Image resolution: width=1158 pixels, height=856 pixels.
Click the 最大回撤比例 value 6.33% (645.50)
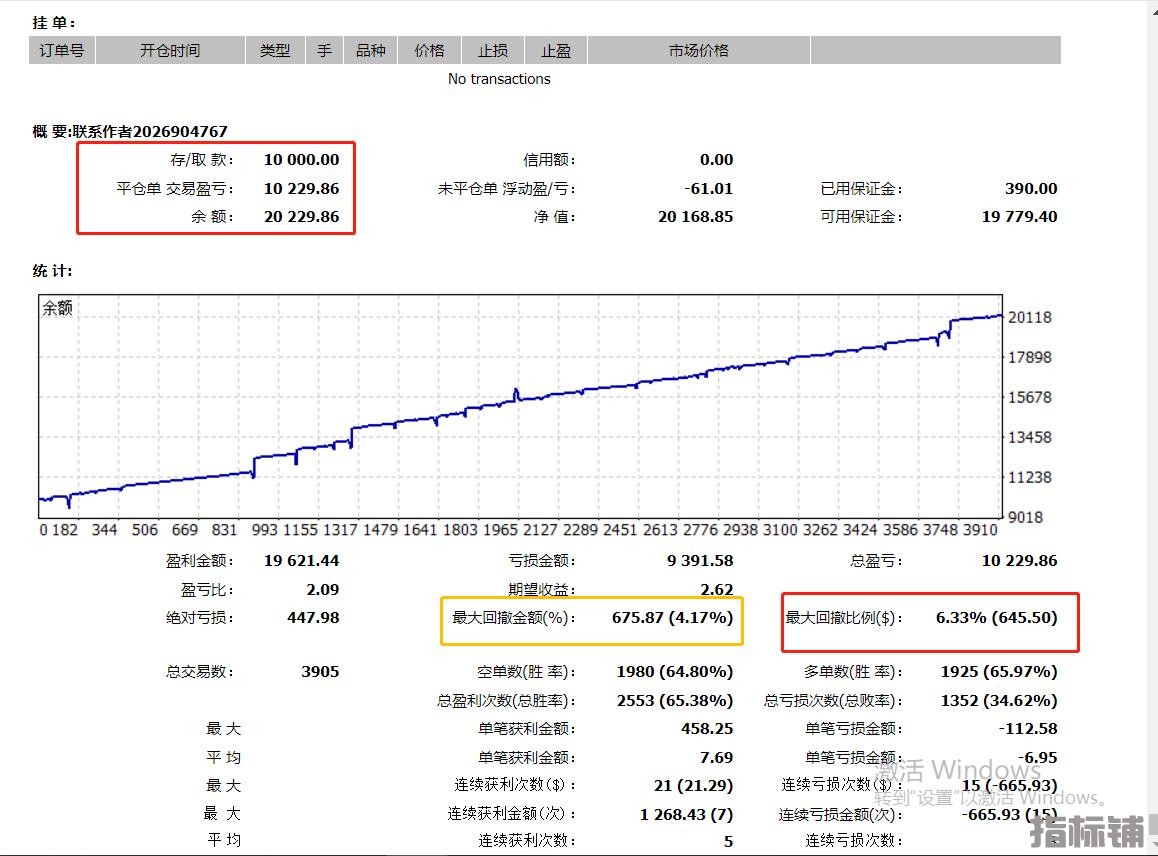996,618
